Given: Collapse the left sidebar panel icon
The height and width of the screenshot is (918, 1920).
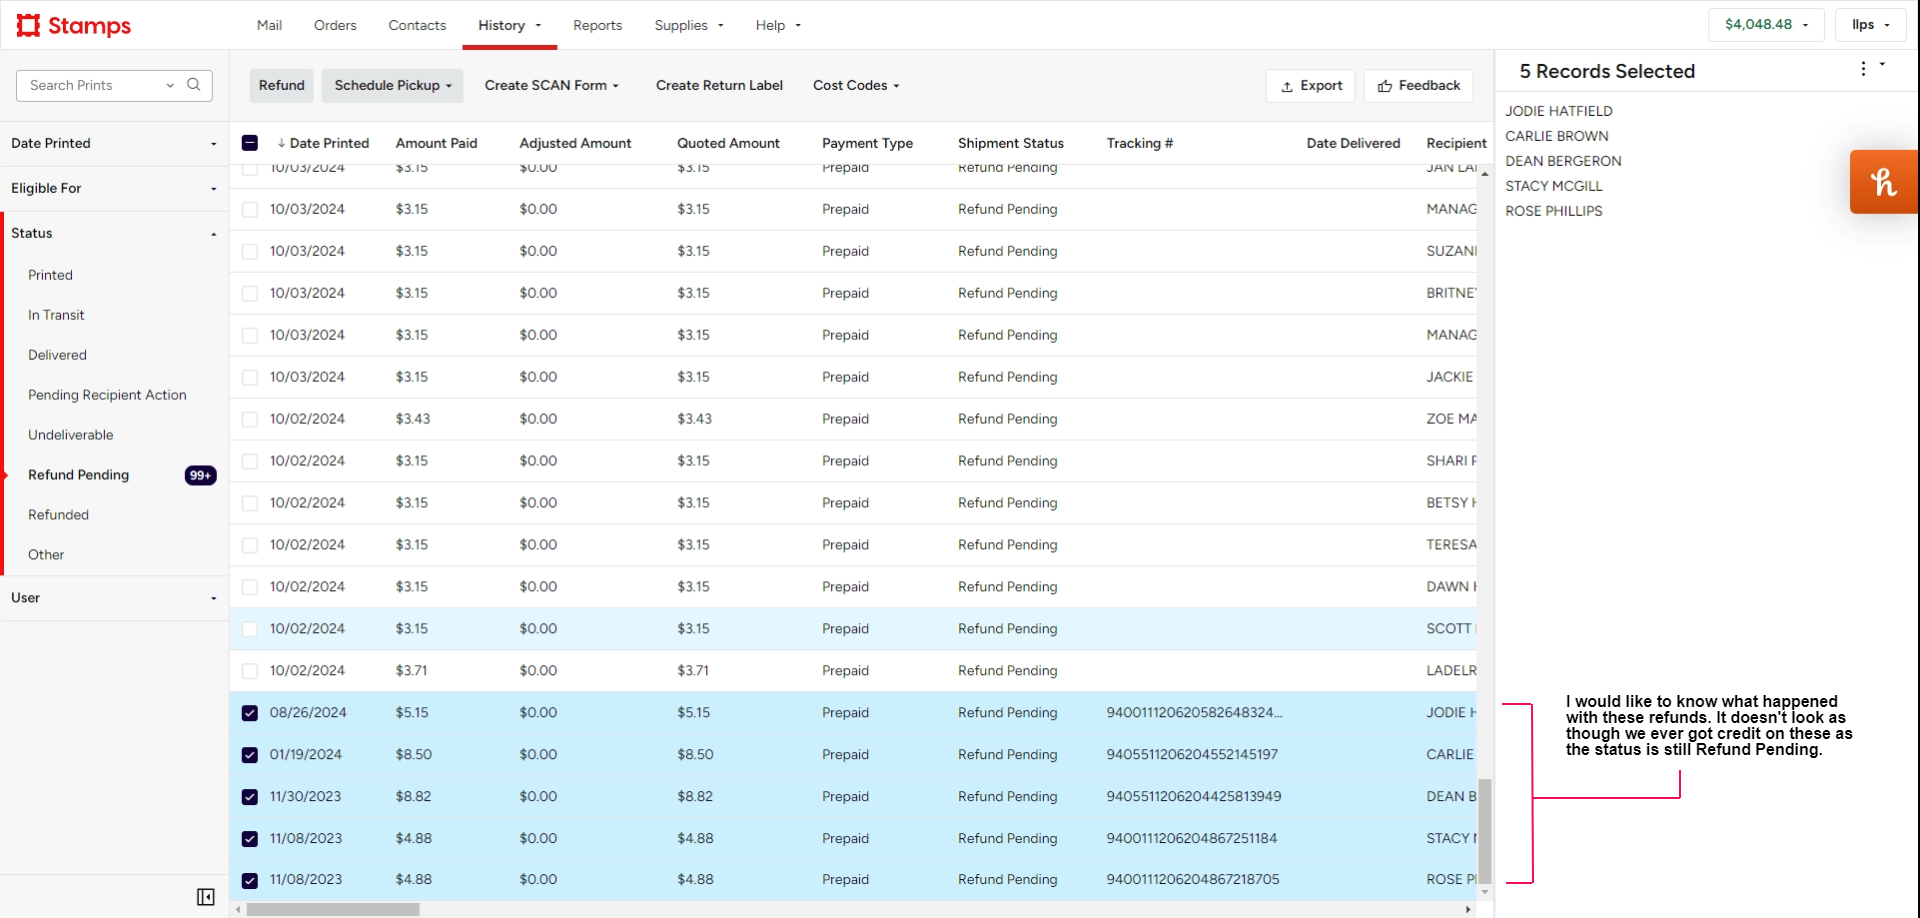Looking at the screenshot, I should 206,897.
